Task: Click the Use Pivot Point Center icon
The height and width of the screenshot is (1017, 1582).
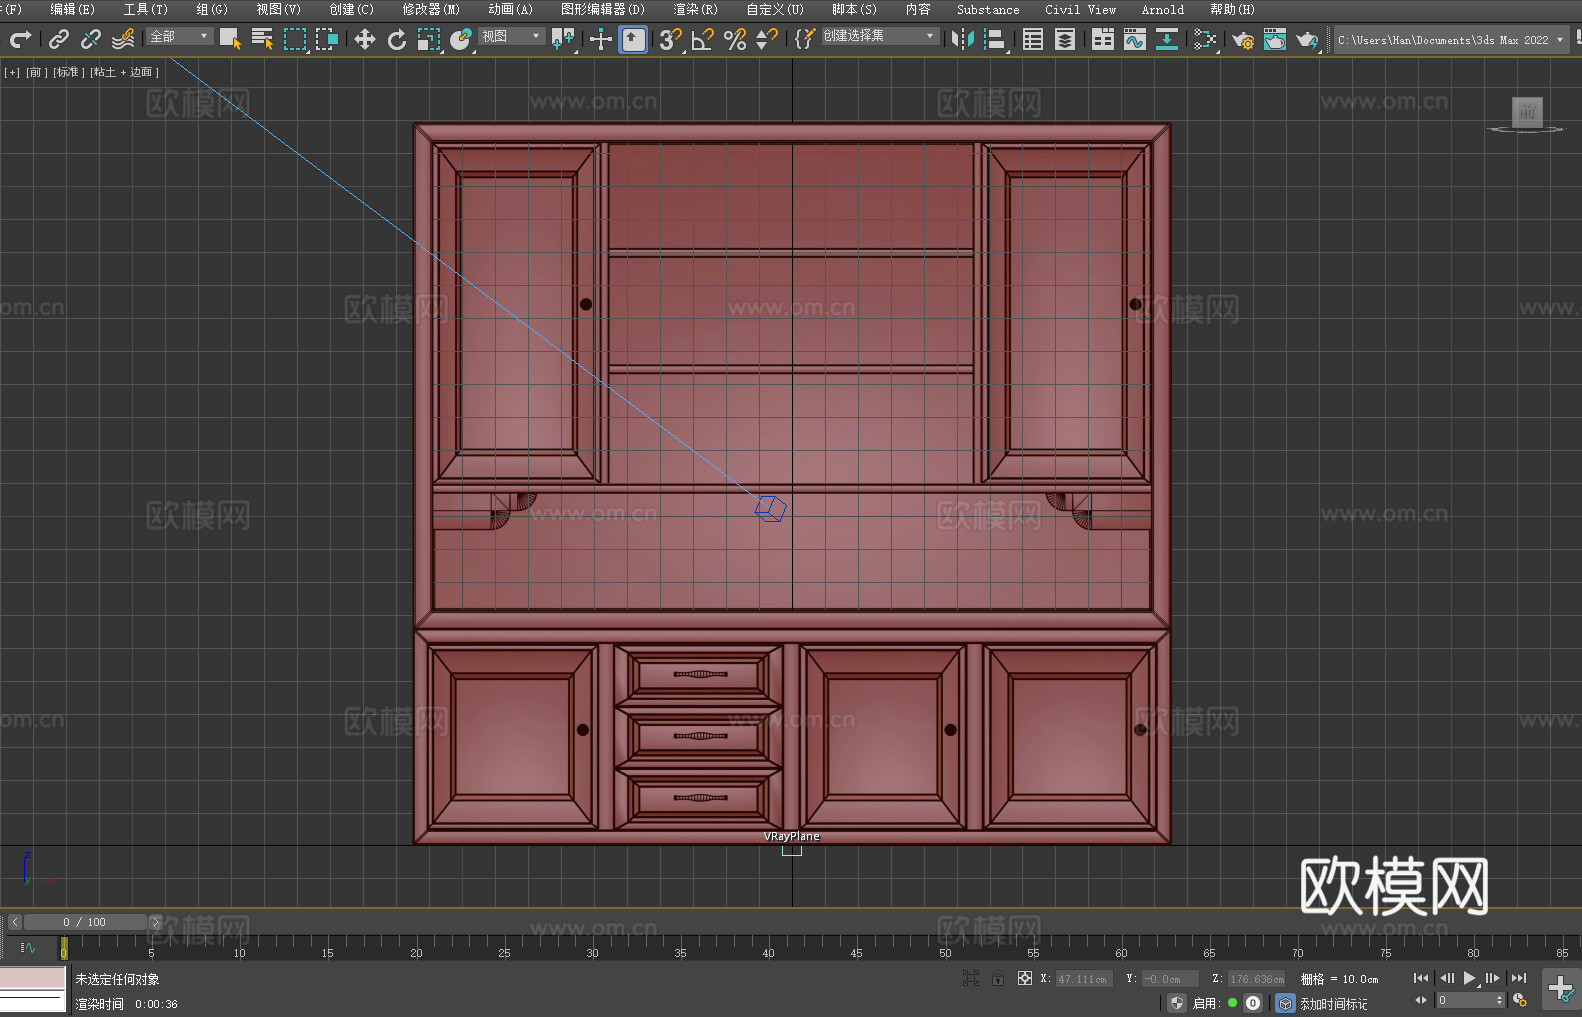Action: click(563, 39)
